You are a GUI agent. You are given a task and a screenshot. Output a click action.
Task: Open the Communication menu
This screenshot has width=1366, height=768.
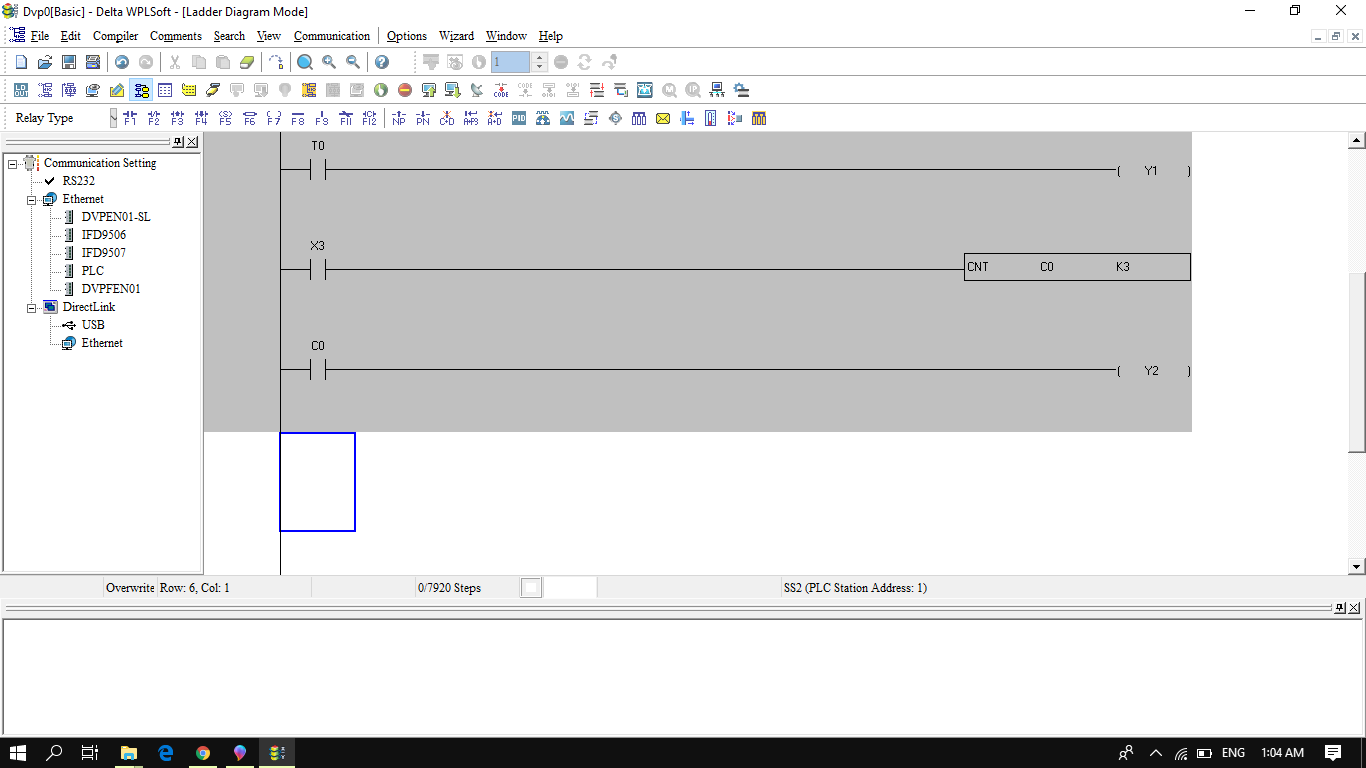coord(332,36)
